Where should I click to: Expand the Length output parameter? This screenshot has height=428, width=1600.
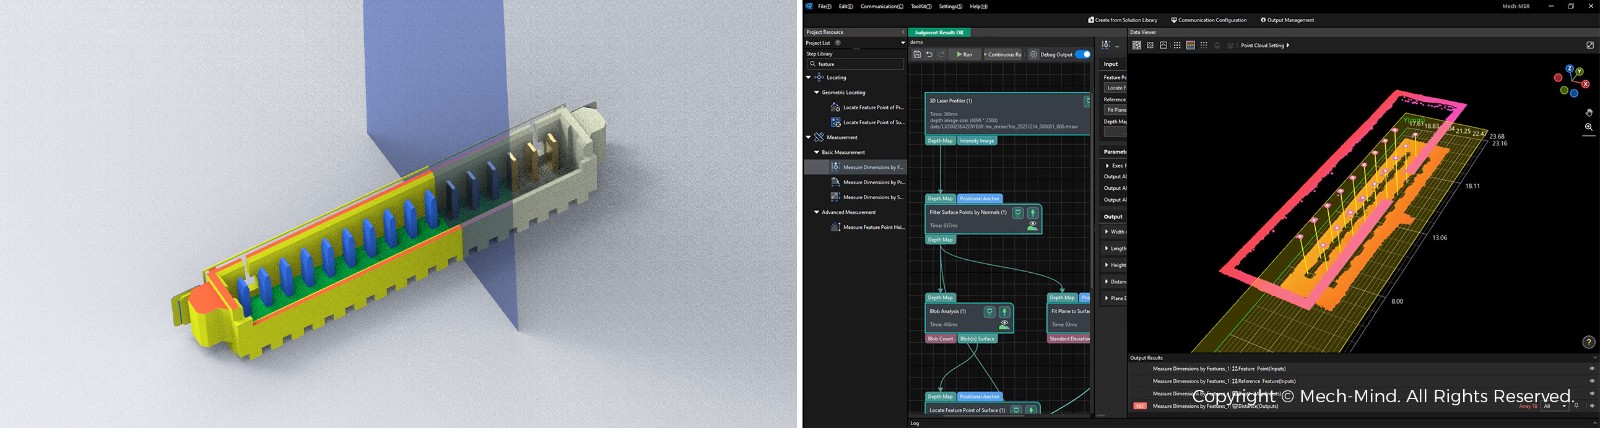[1106, 248]
